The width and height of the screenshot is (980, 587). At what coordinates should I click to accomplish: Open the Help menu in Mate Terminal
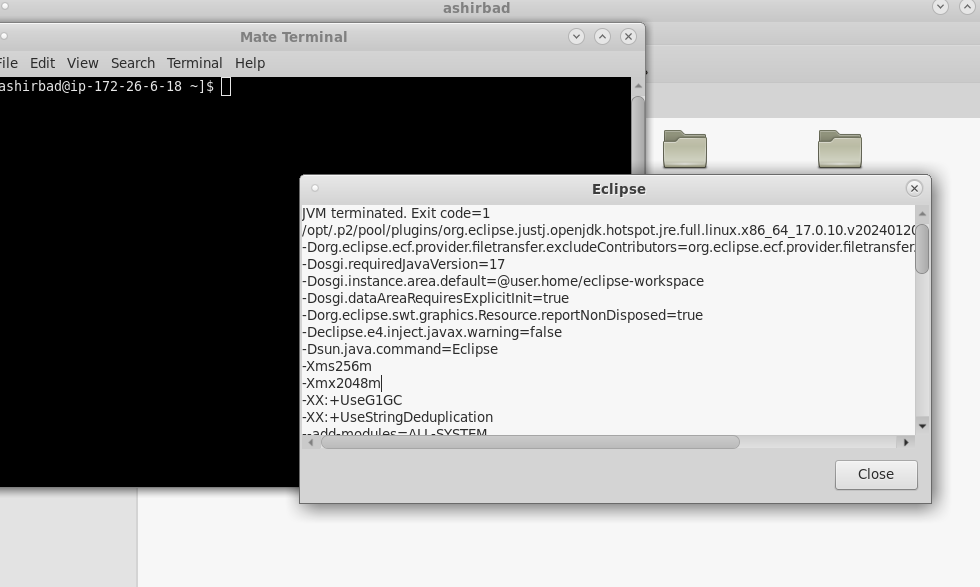(250, 63)
